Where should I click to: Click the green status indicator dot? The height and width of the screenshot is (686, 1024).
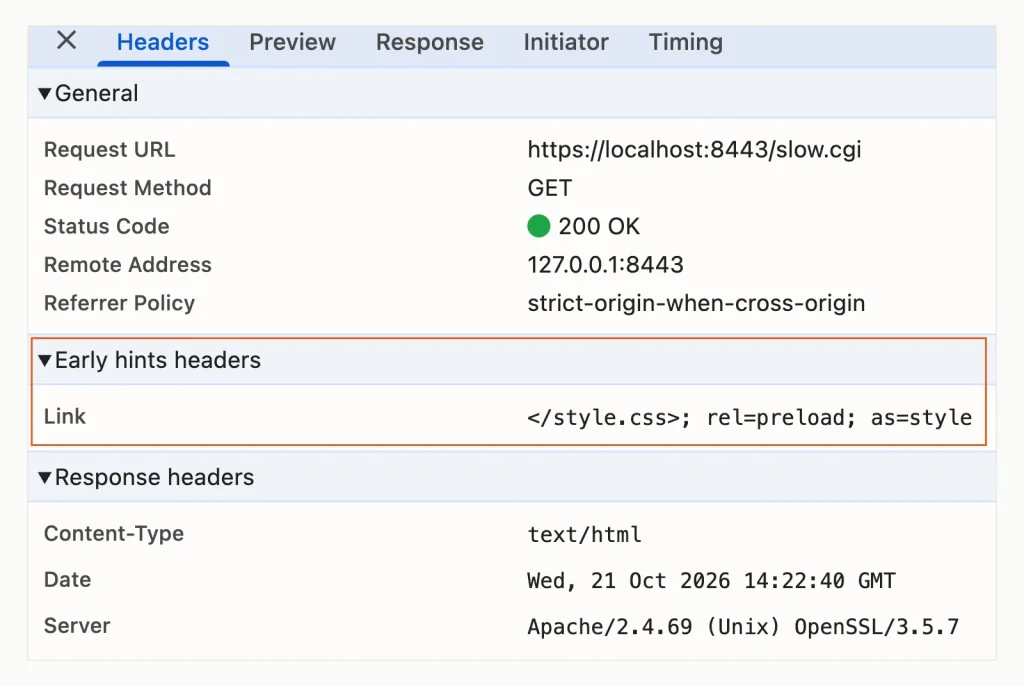click(539, 226)
